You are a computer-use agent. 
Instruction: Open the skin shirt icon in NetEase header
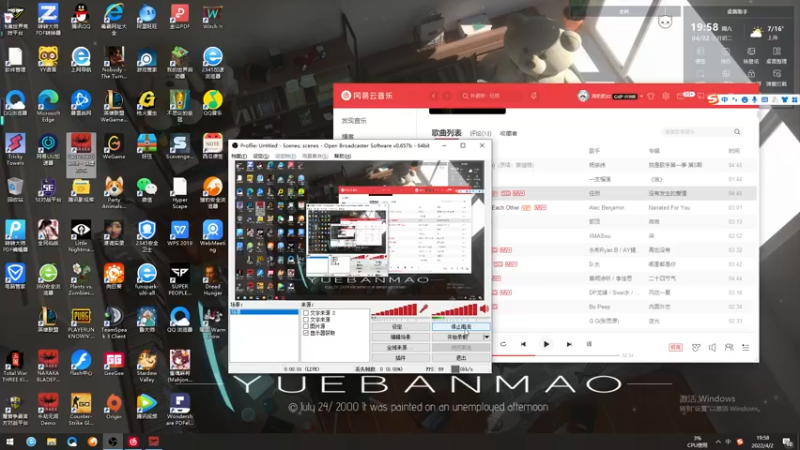[651, 96]
